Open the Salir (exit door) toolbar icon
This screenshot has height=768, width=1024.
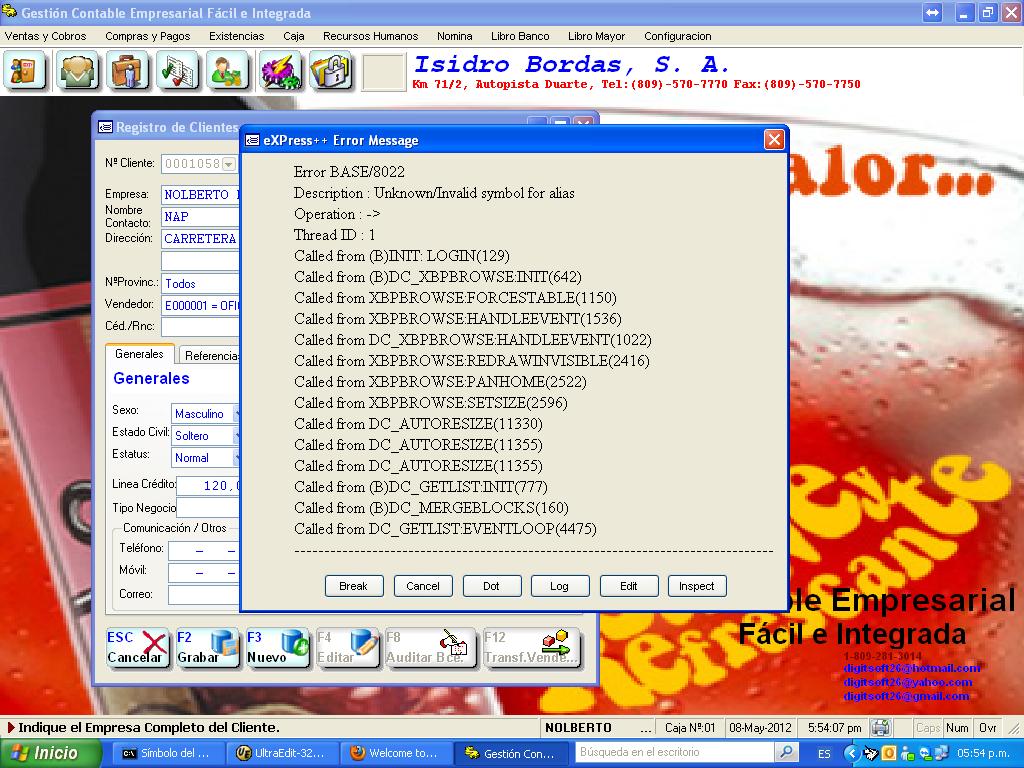tap(25, 72)
